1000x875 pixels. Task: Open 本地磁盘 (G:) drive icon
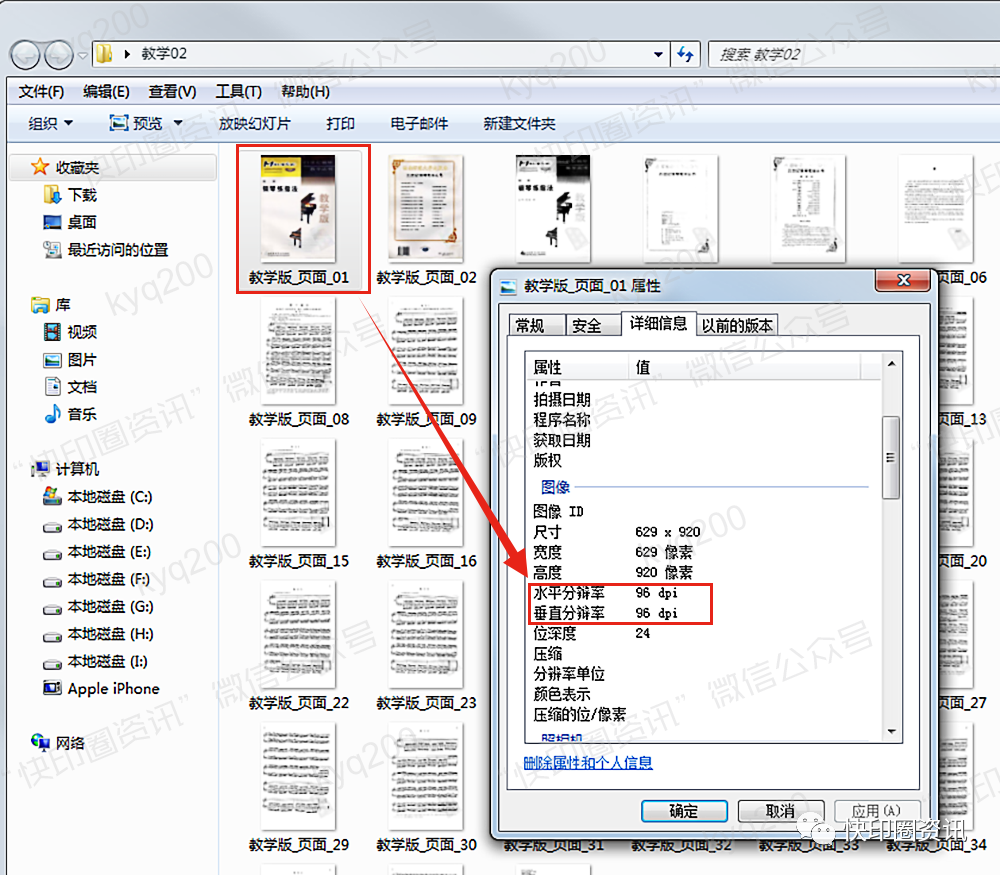click(x=52, y=609)
